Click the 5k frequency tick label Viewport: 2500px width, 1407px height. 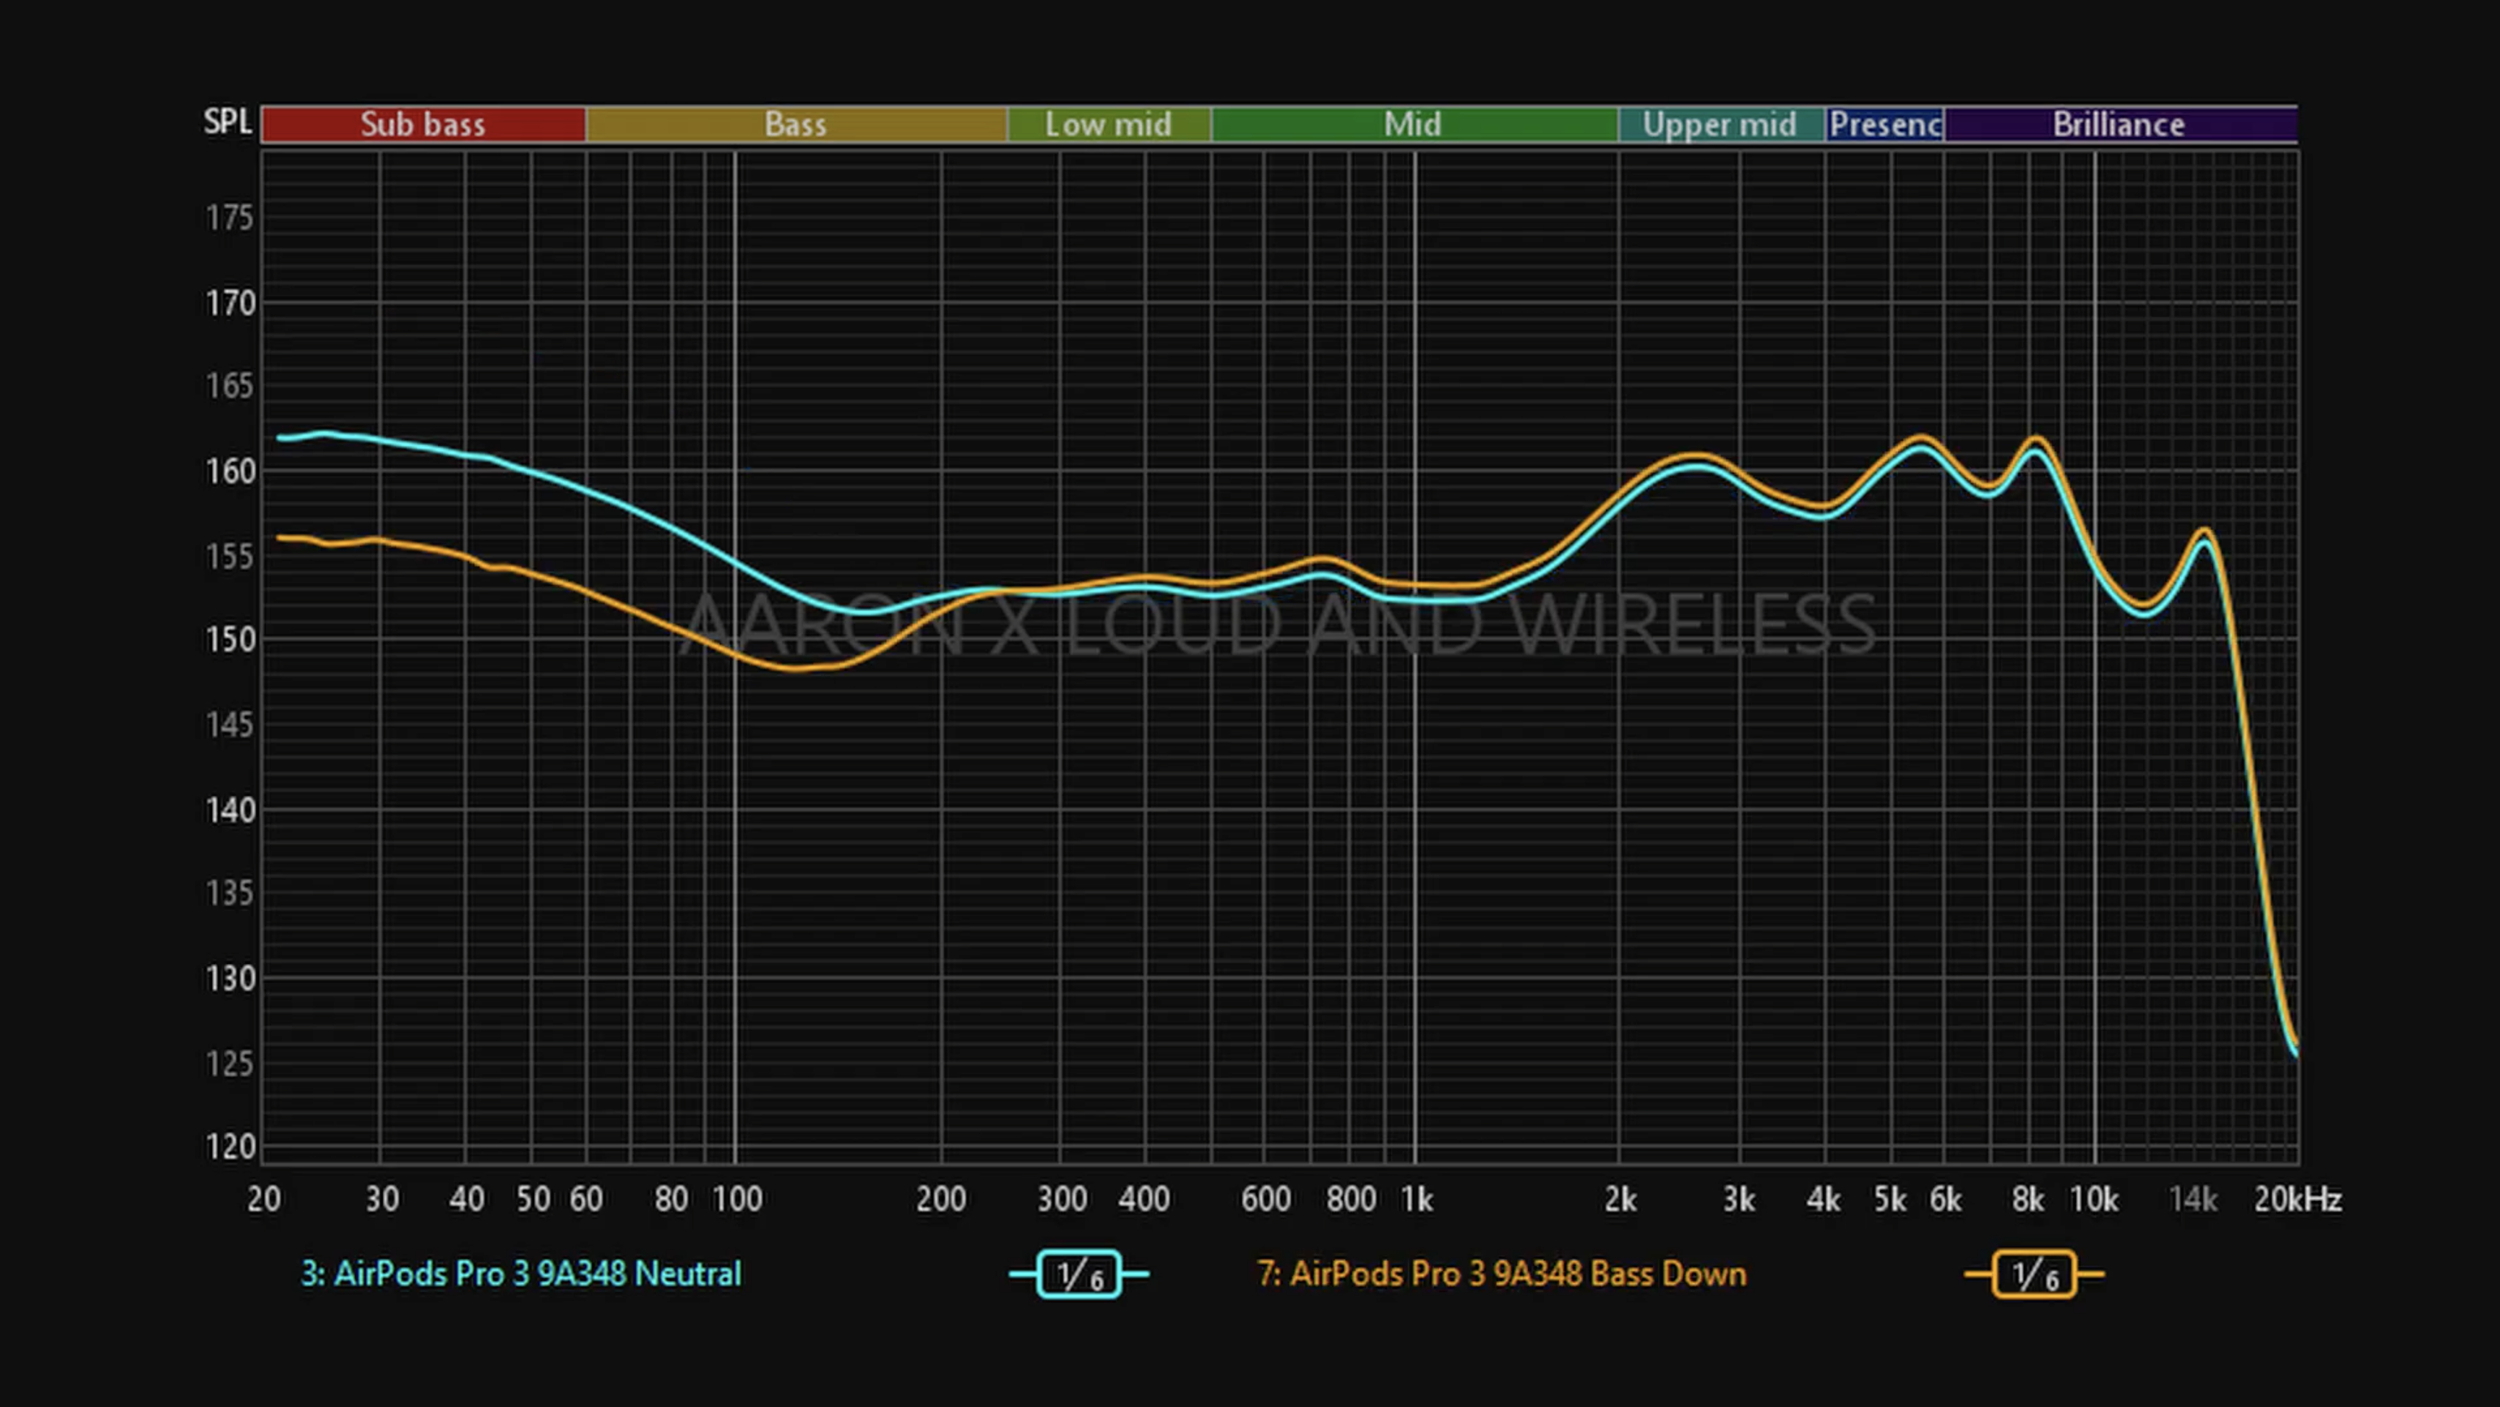coord(1890,1199)
